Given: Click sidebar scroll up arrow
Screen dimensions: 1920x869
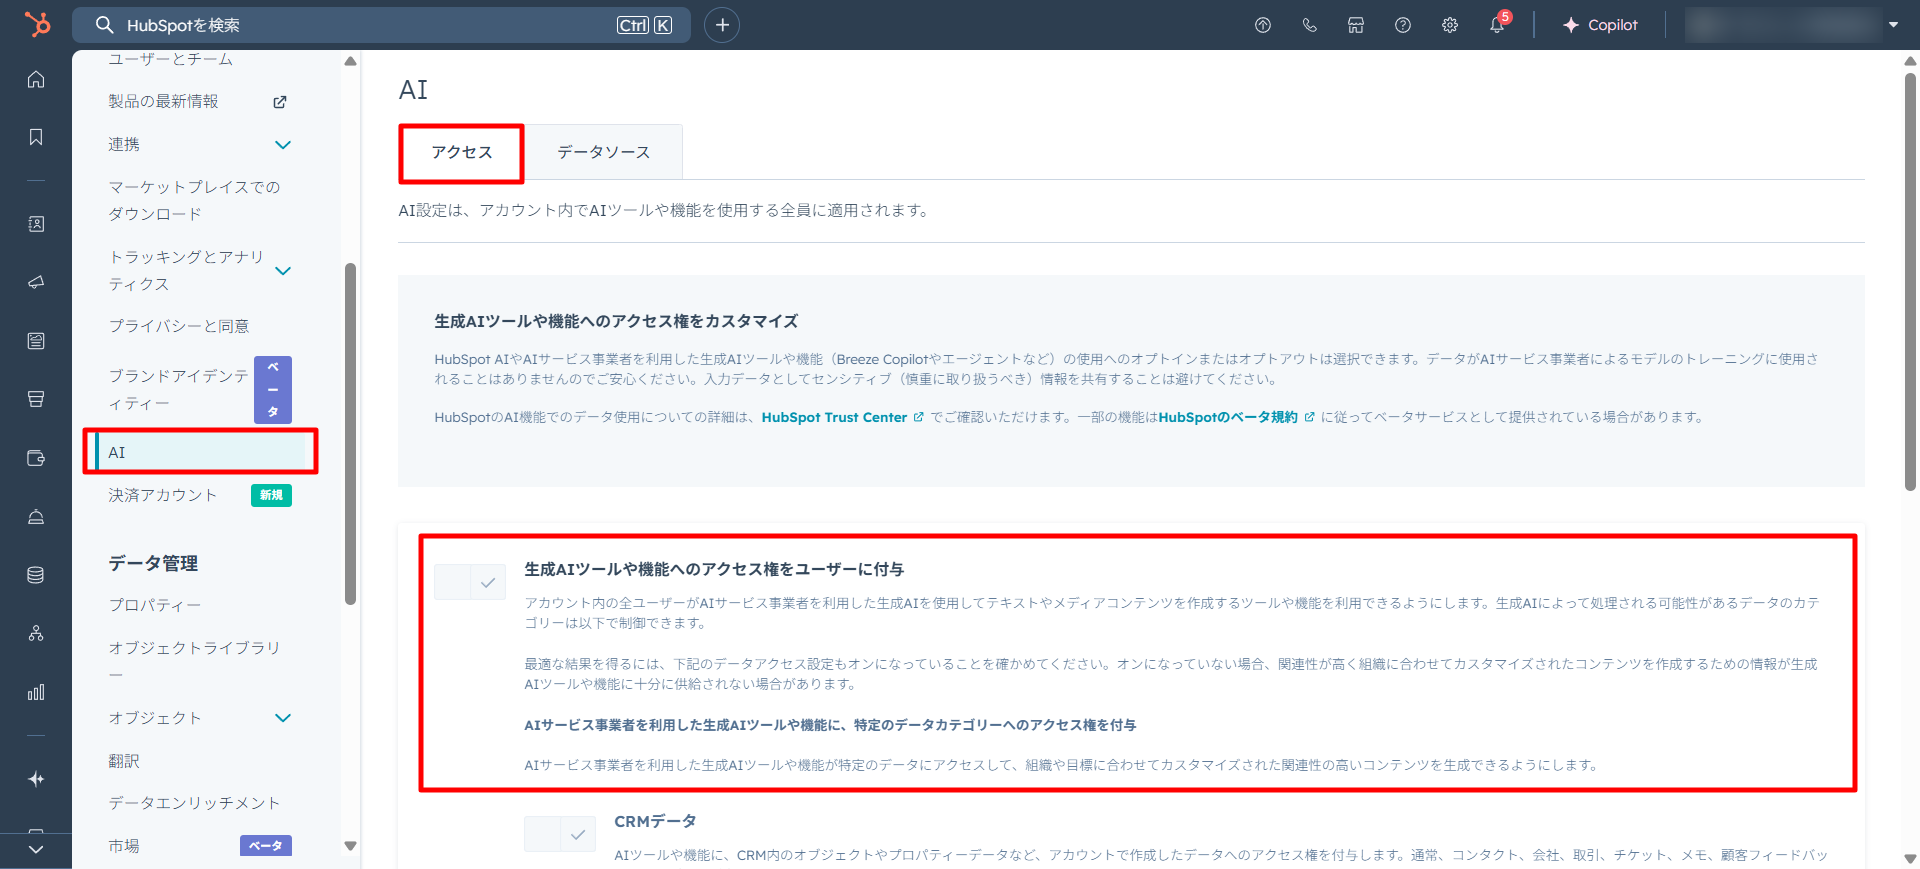Looking at the screenshot, I should (350, 61).
